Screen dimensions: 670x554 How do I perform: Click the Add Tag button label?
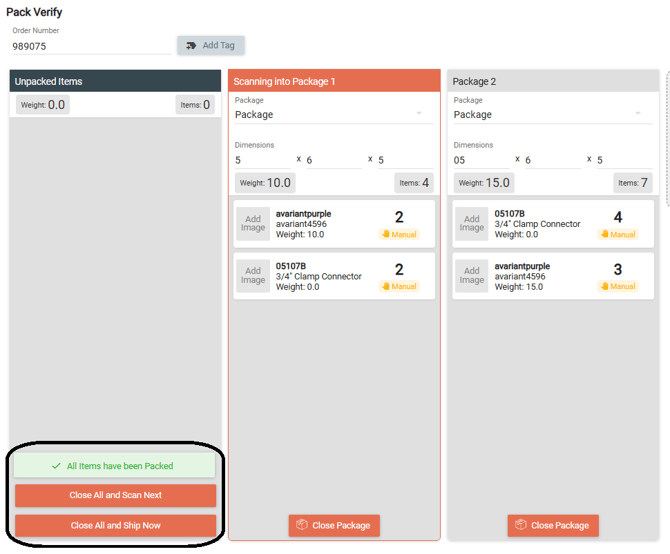click(x=218, y=45)
